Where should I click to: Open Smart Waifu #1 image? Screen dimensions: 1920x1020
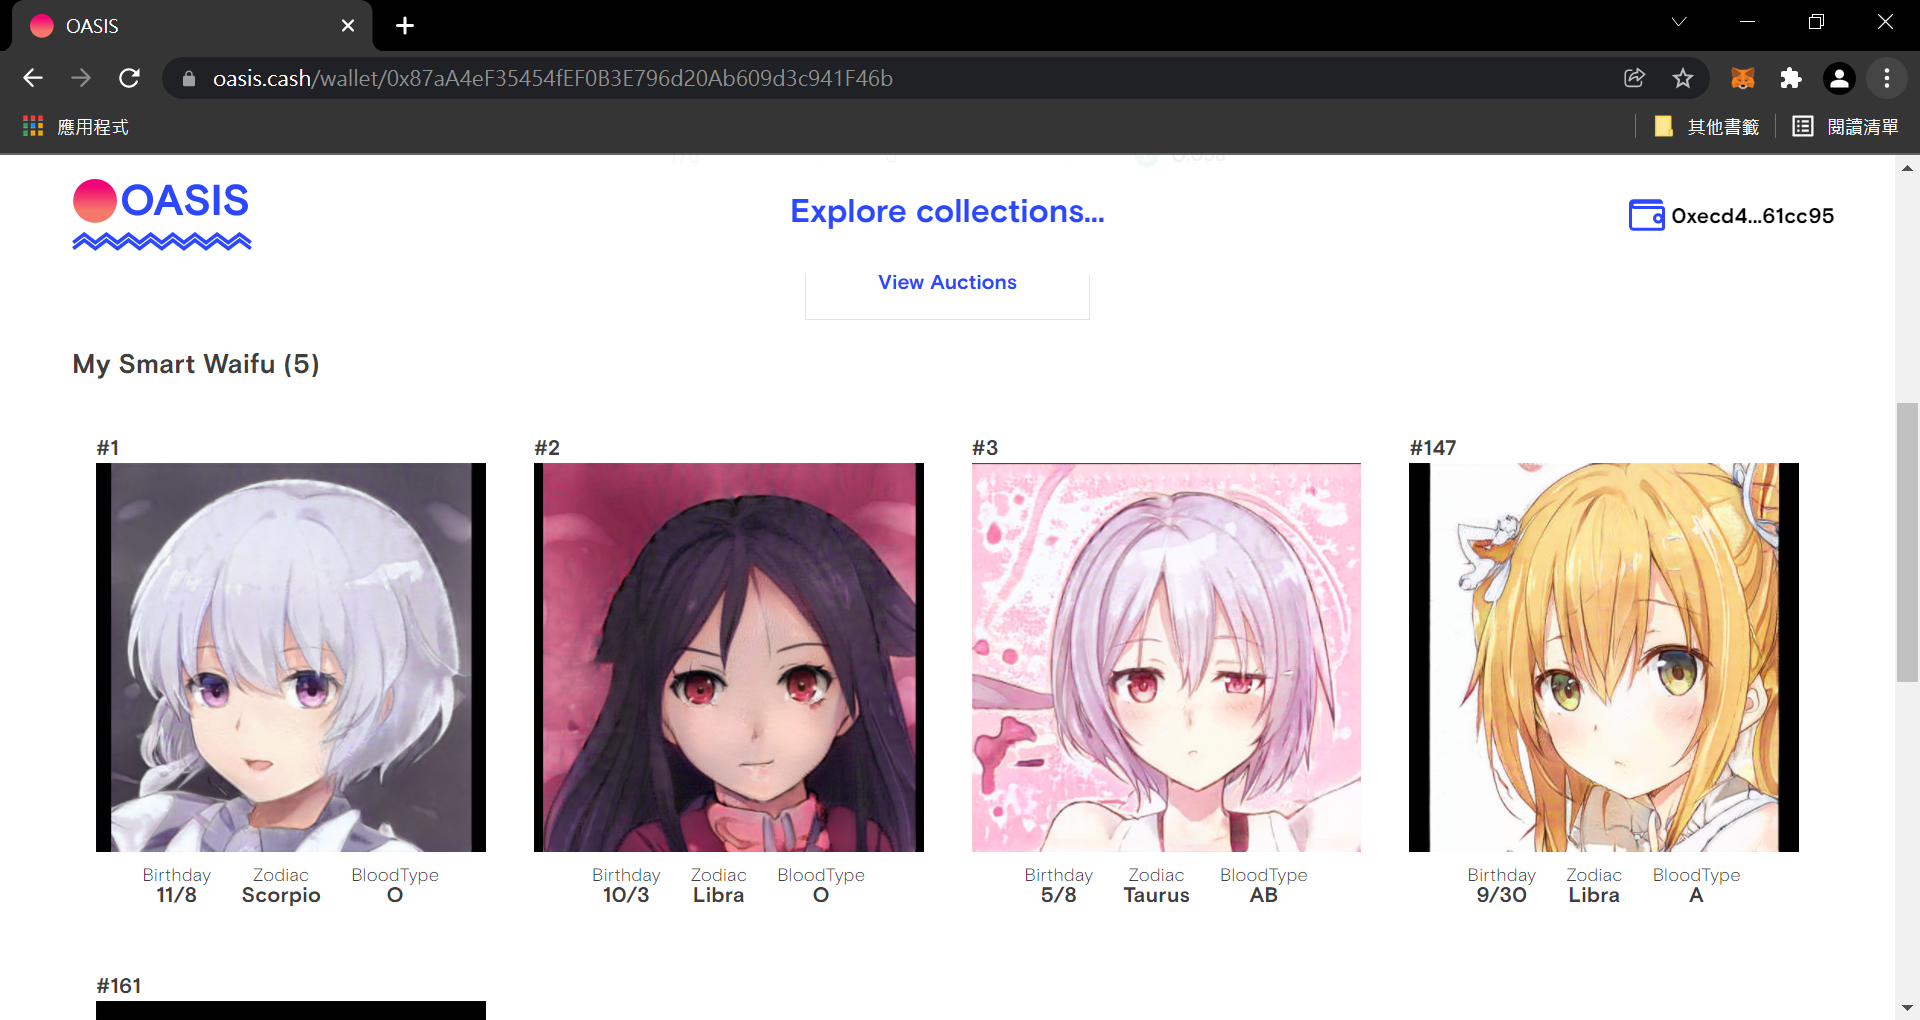(x=291, y=657)
